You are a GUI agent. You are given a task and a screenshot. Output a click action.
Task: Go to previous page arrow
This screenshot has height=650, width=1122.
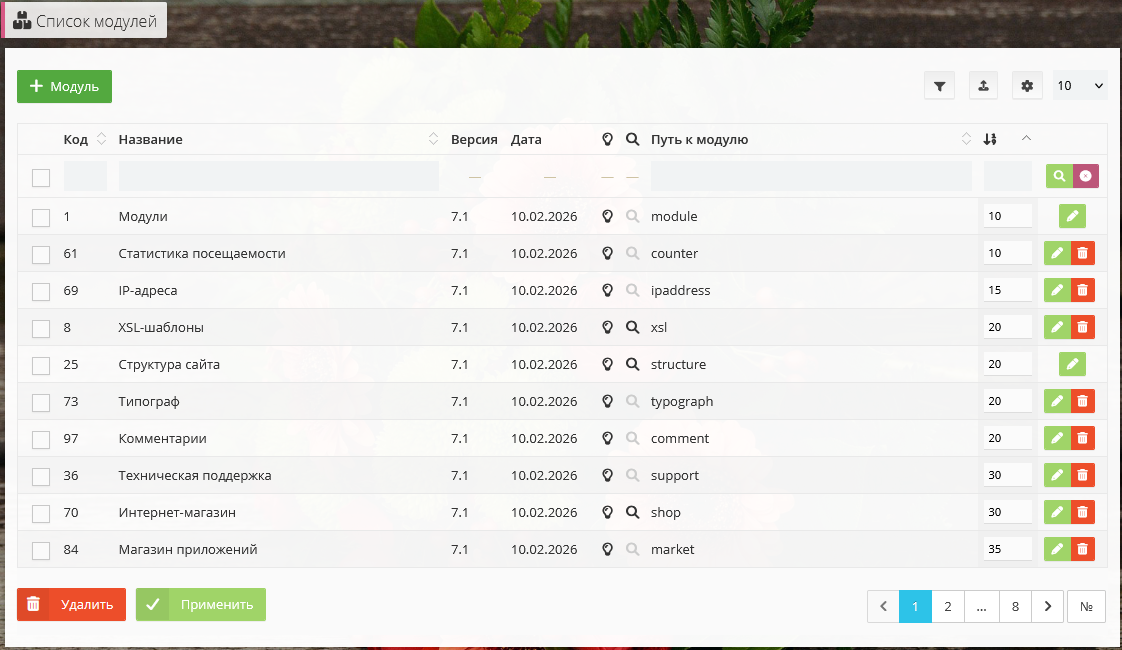[x=883, y=607]
